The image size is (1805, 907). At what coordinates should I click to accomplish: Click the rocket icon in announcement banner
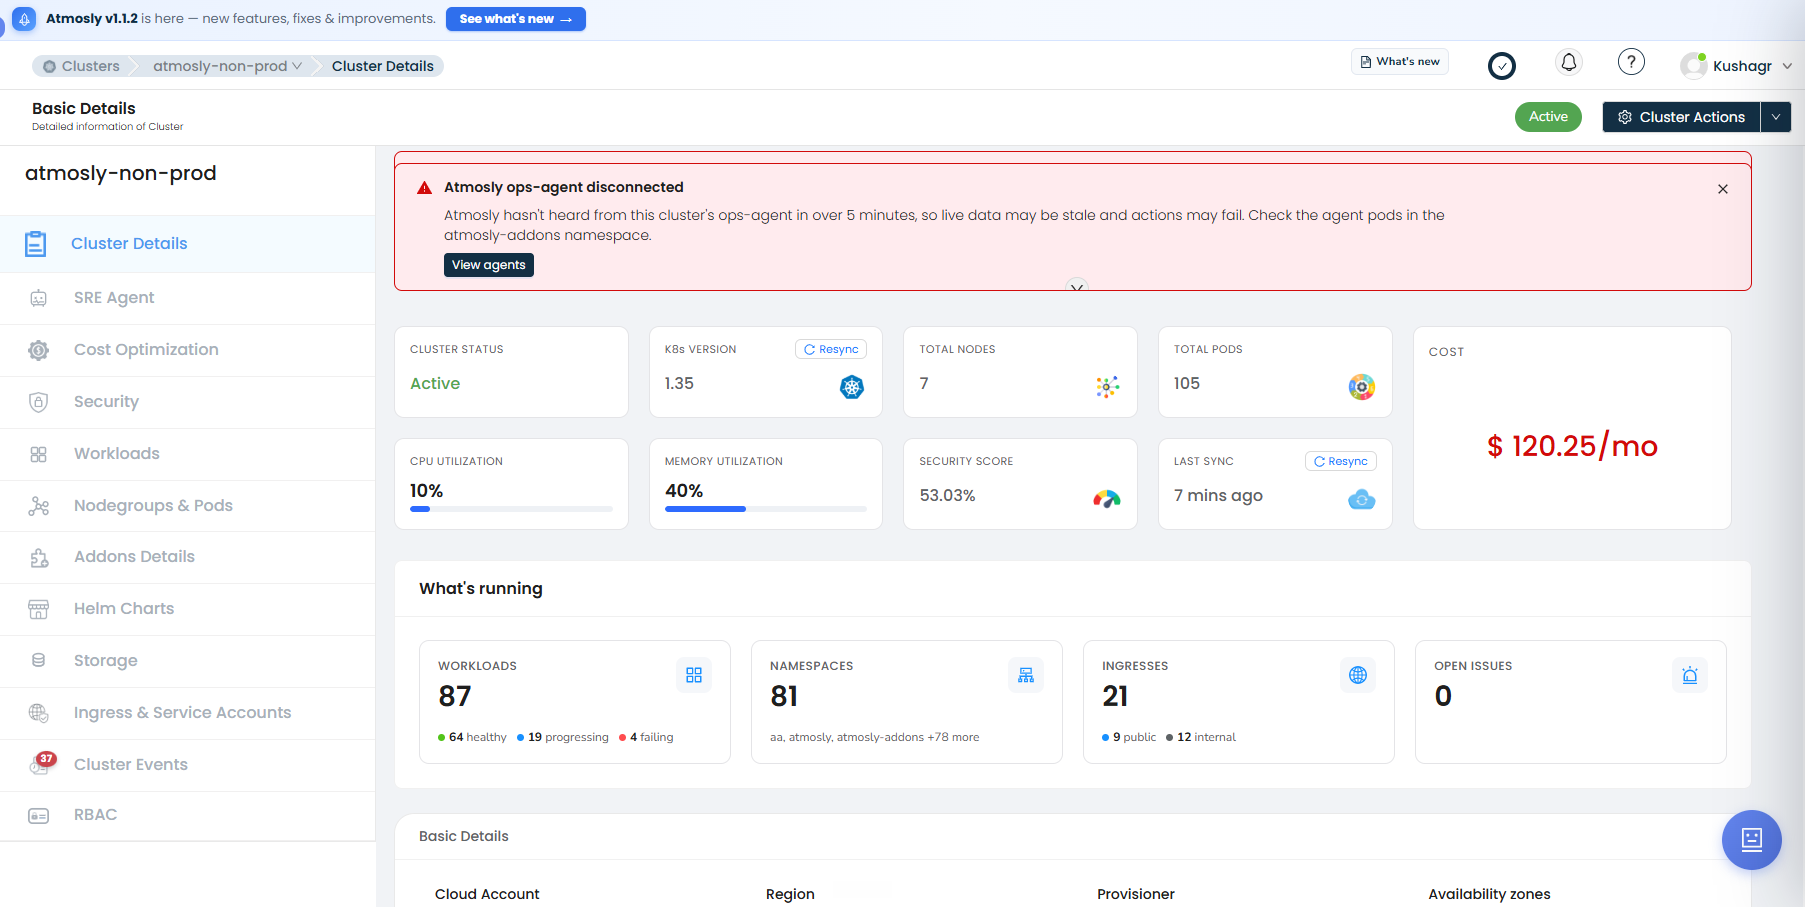pos(24,19)
